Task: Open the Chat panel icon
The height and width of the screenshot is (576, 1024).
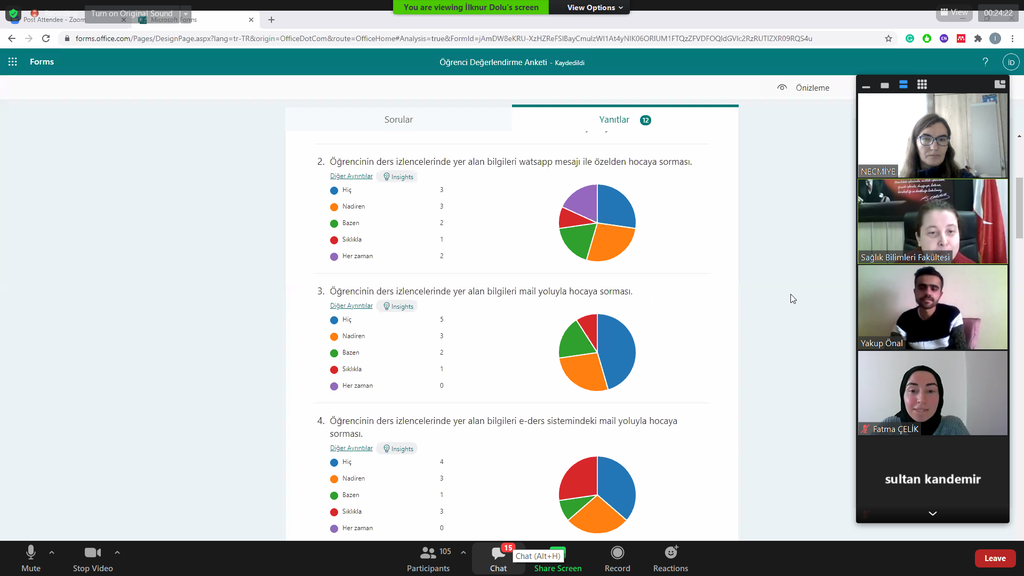Action: coord(498,553)
